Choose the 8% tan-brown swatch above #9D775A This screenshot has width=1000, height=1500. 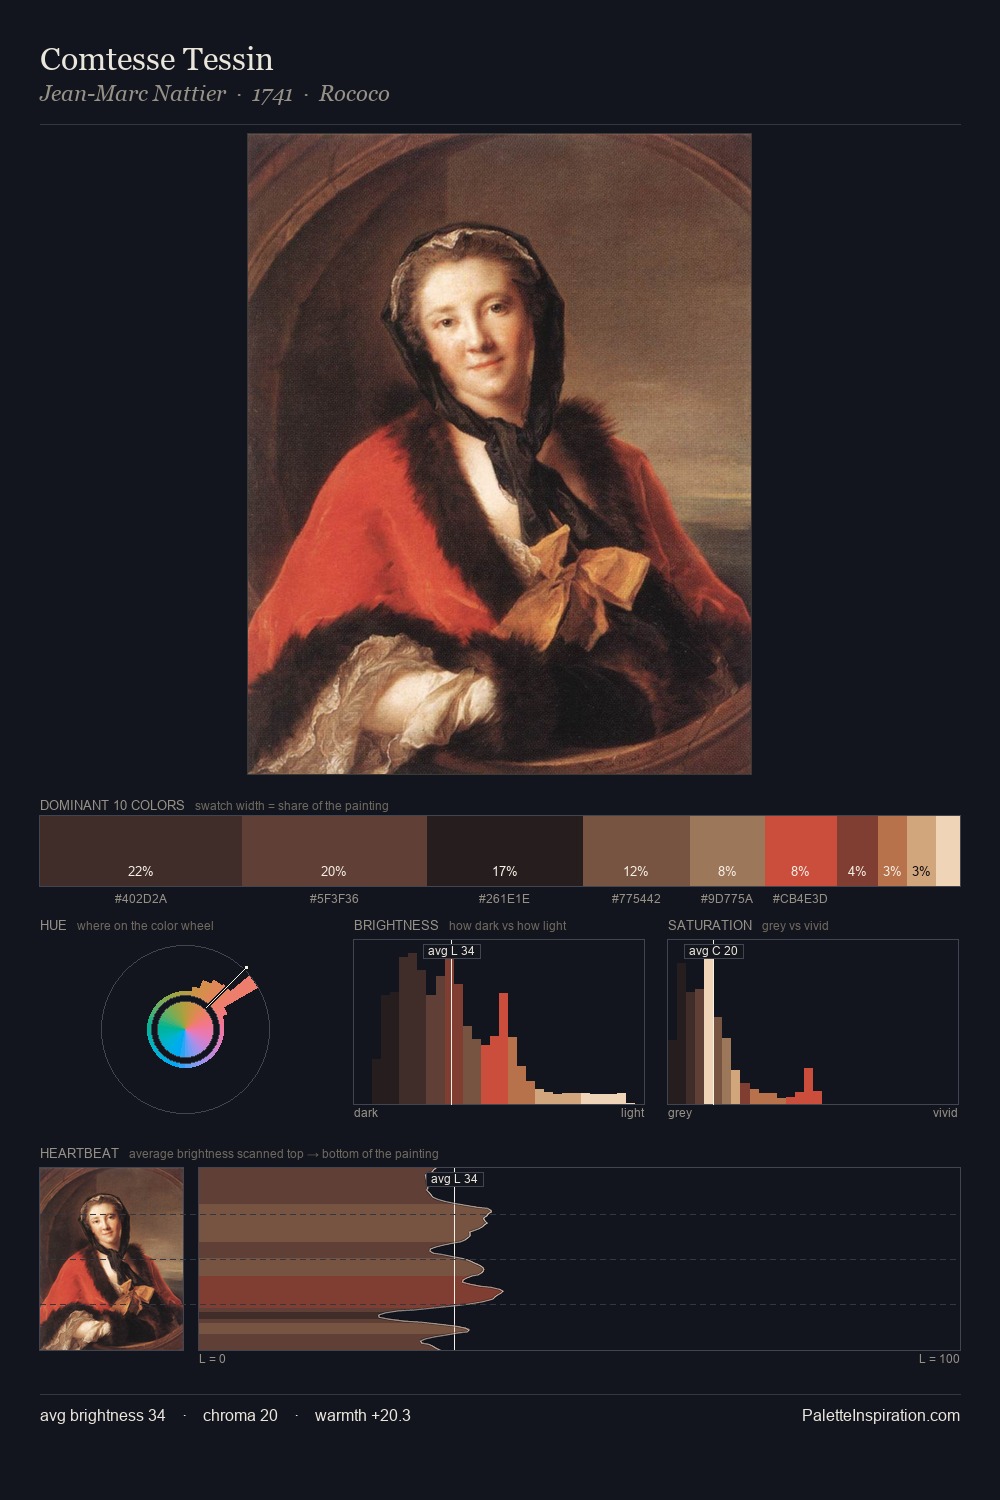727,851
